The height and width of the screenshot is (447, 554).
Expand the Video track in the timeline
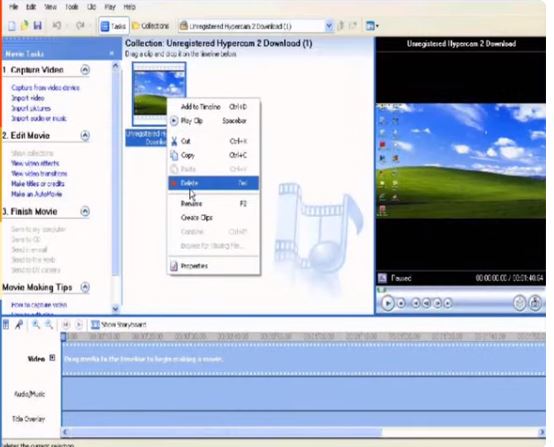coord(52,358)
